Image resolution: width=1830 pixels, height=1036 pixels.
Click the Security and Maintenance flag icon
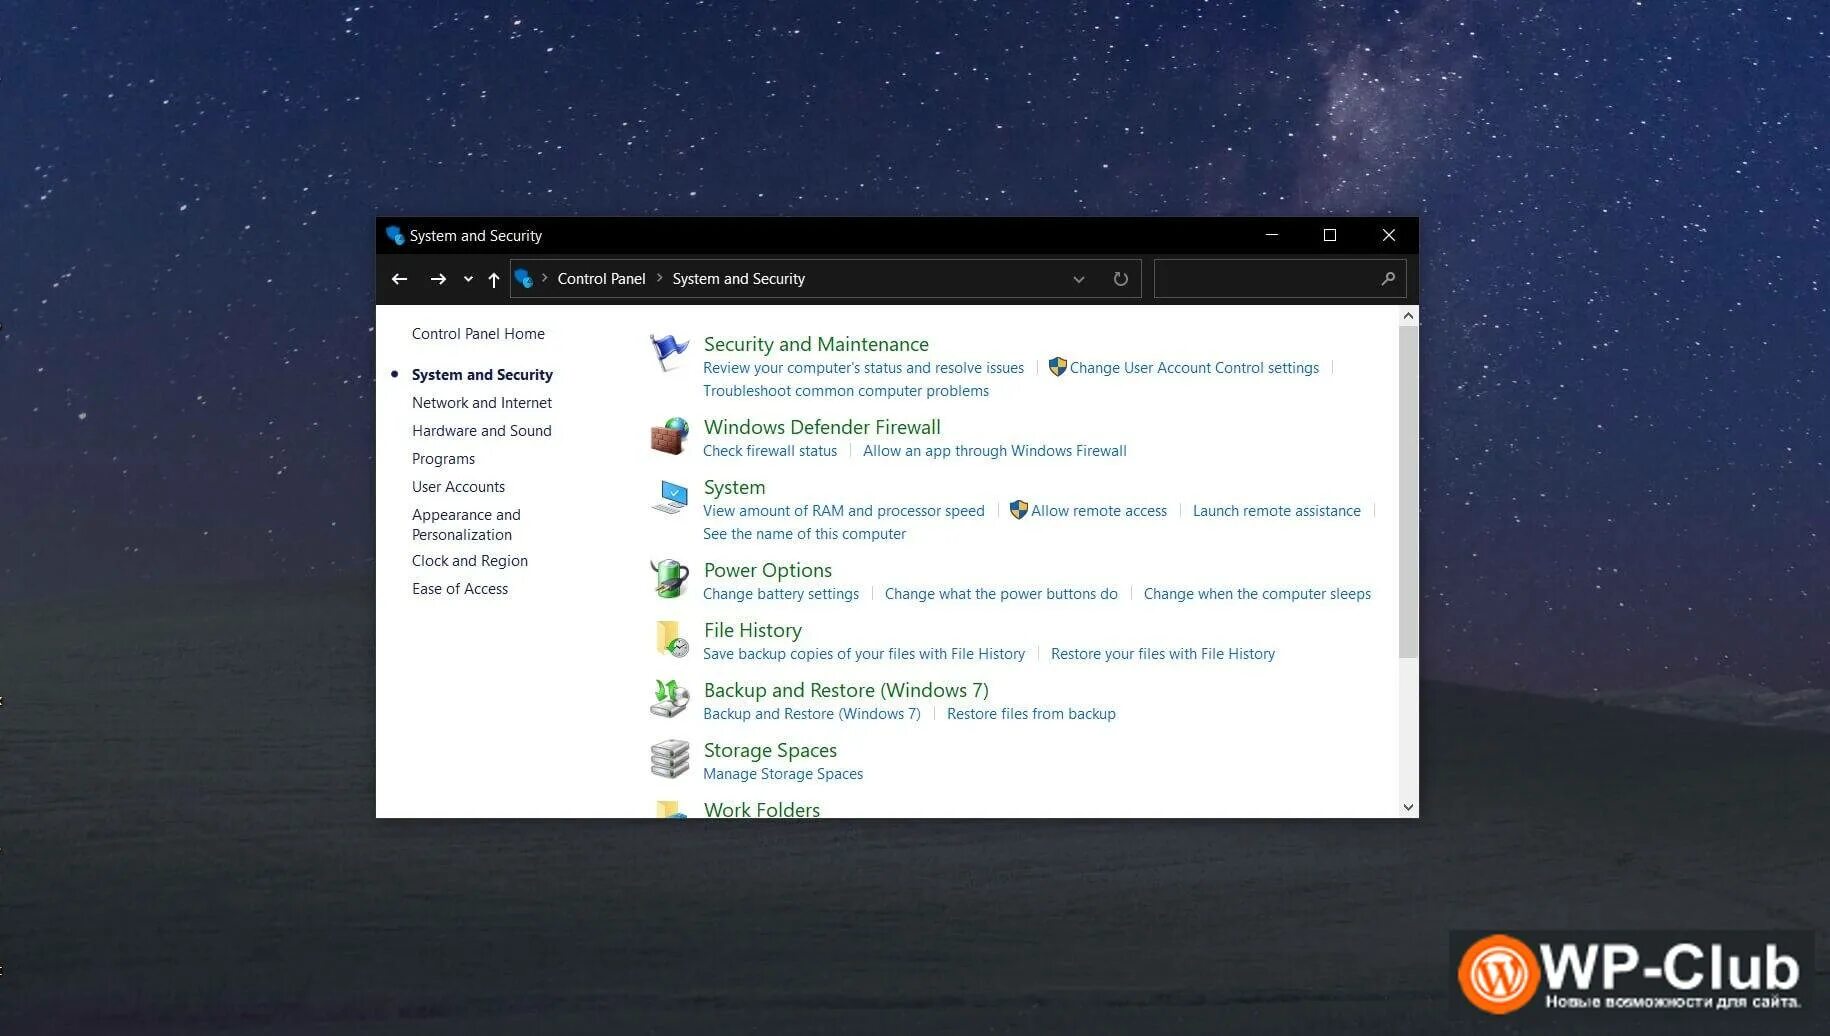tap(669, 352)
